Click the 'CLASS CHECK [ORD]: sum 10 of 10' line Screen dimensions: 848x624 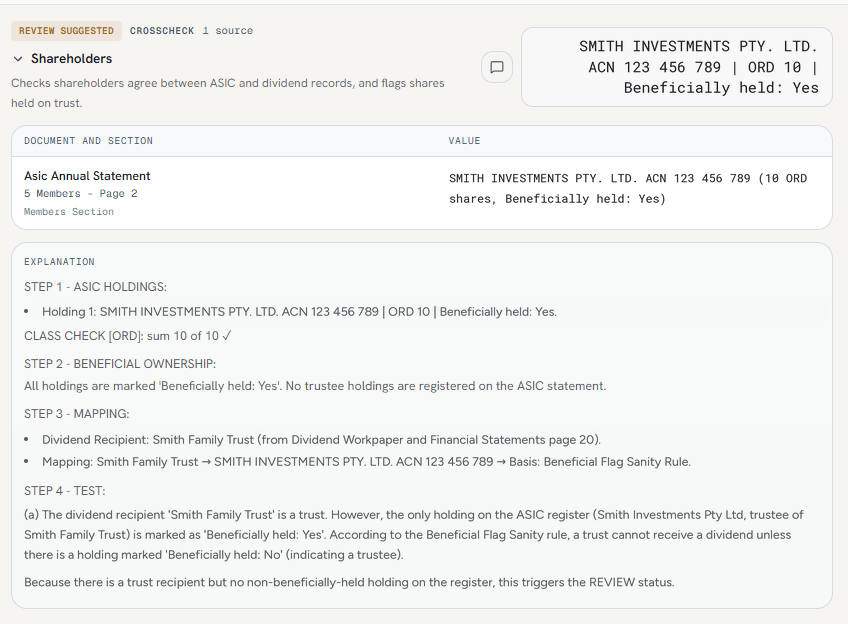click(128, 336)
